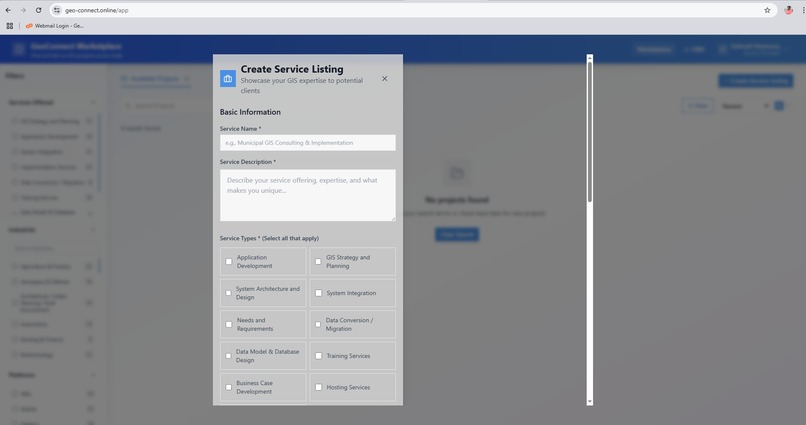Select the blurred Available Projects tab

click(155, 79)
